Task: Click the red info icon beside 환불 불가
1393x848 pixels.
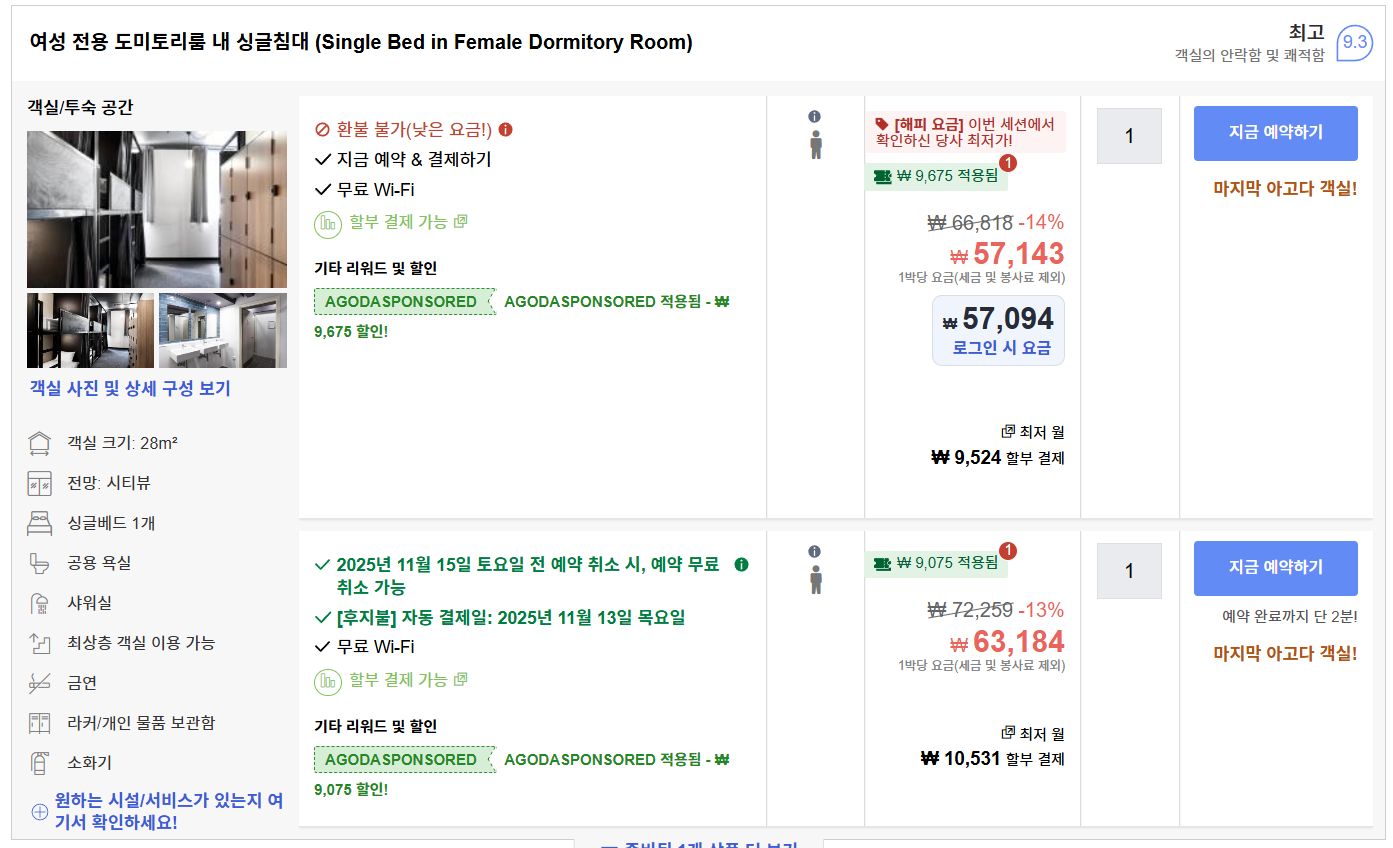Action: pos(505,130)
